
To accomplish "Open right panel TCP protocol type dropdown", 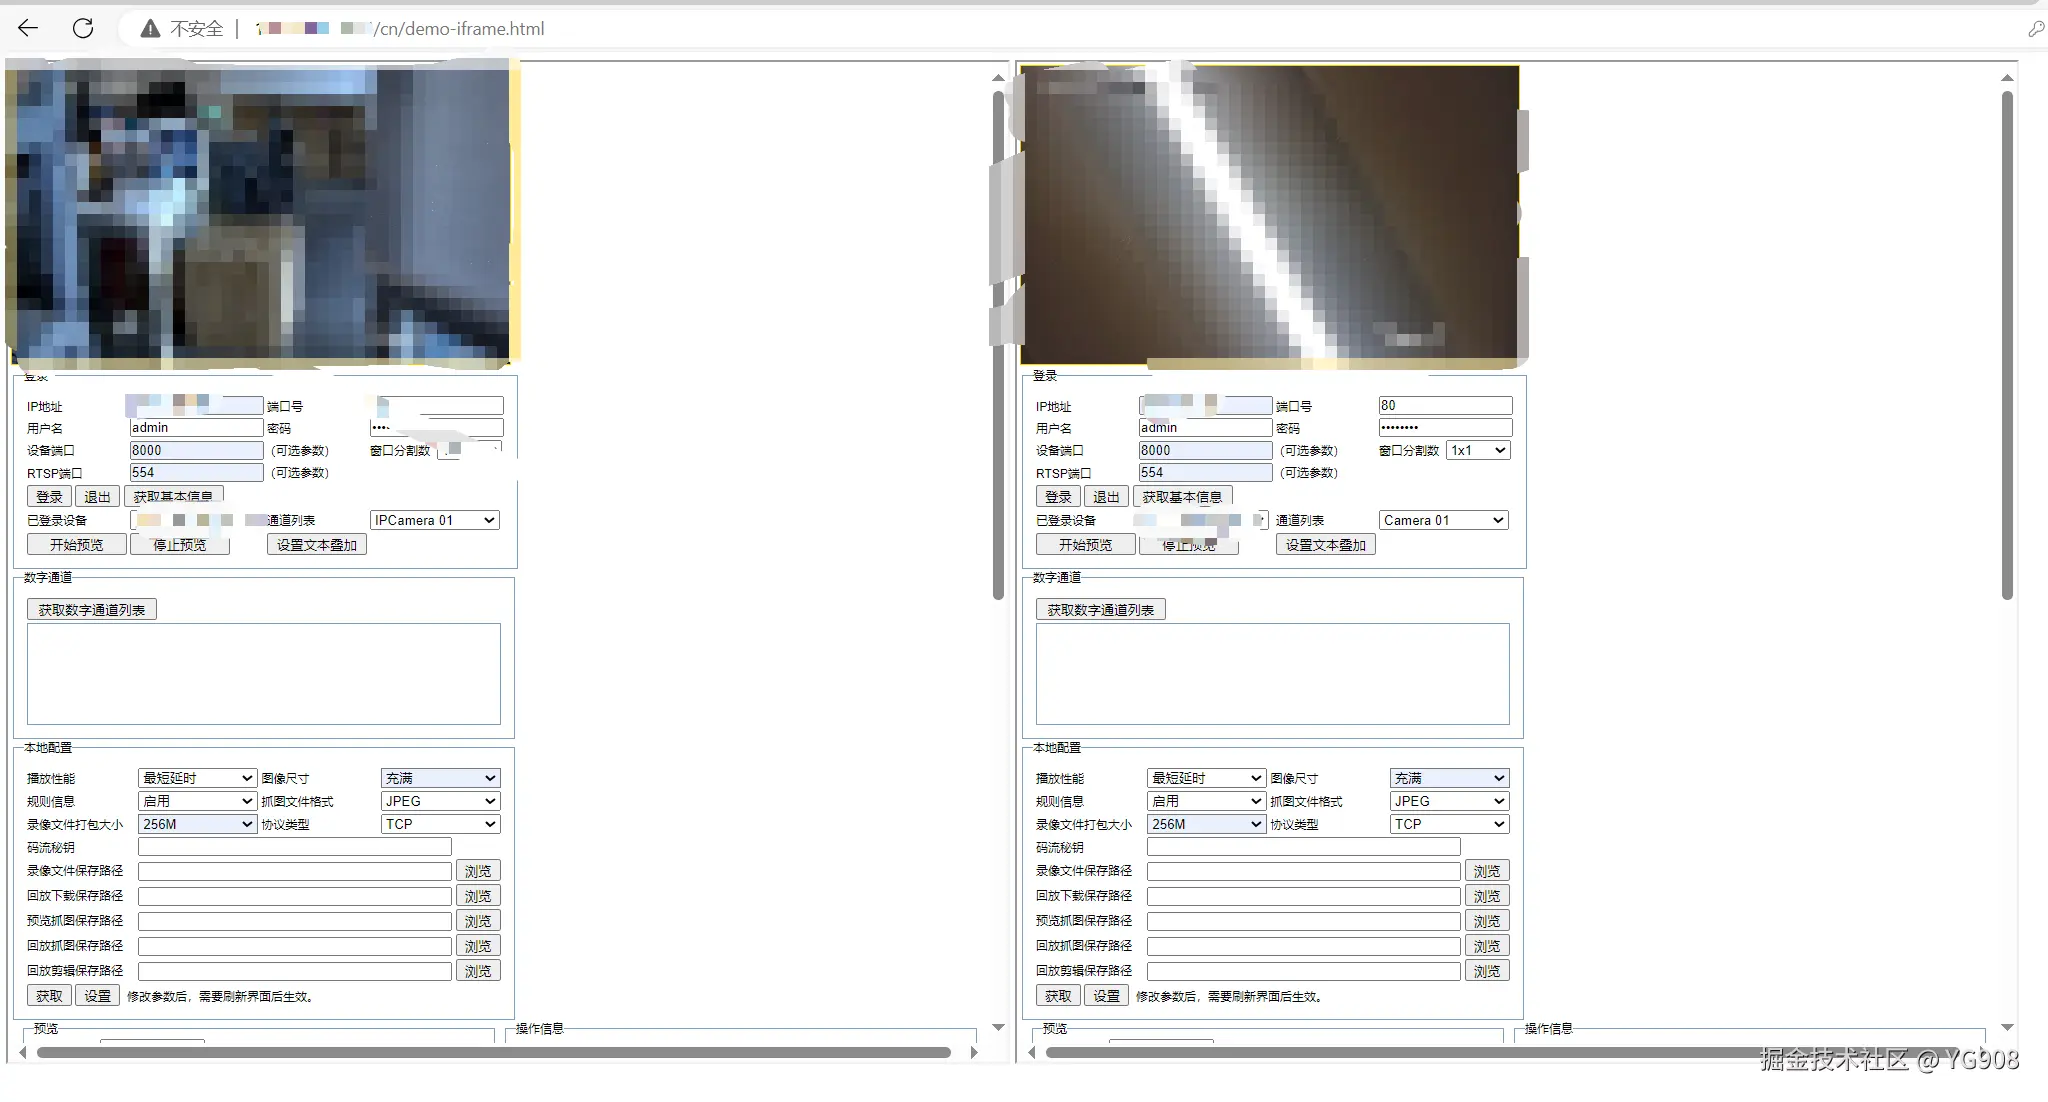I will (1448, 824).
